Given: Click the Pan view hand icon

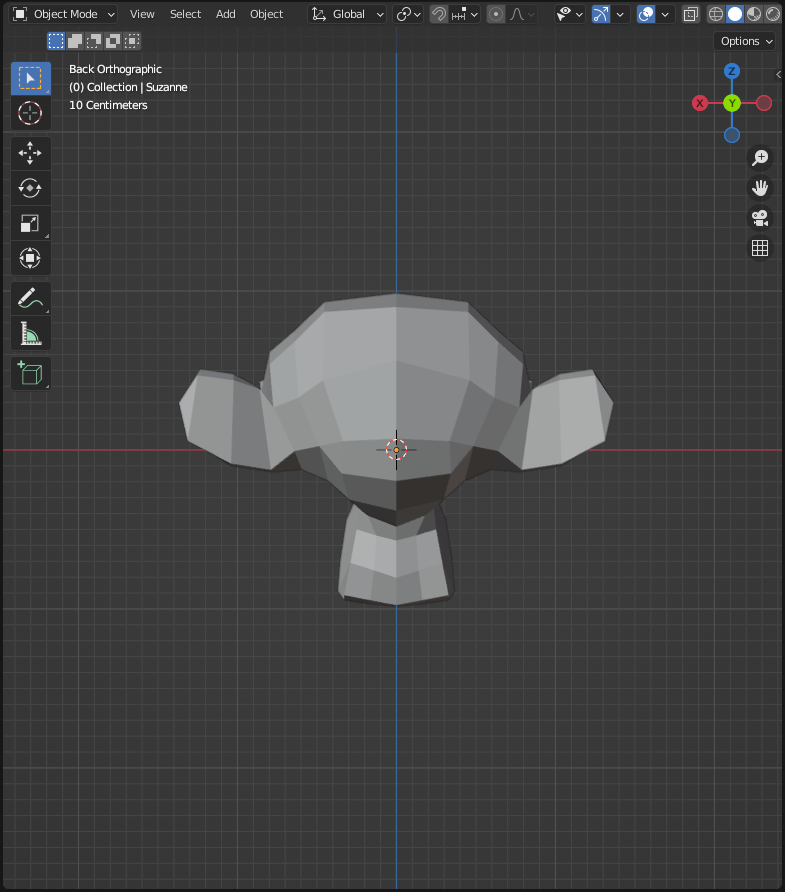Looking at the screenshot, I should point(760,188).
